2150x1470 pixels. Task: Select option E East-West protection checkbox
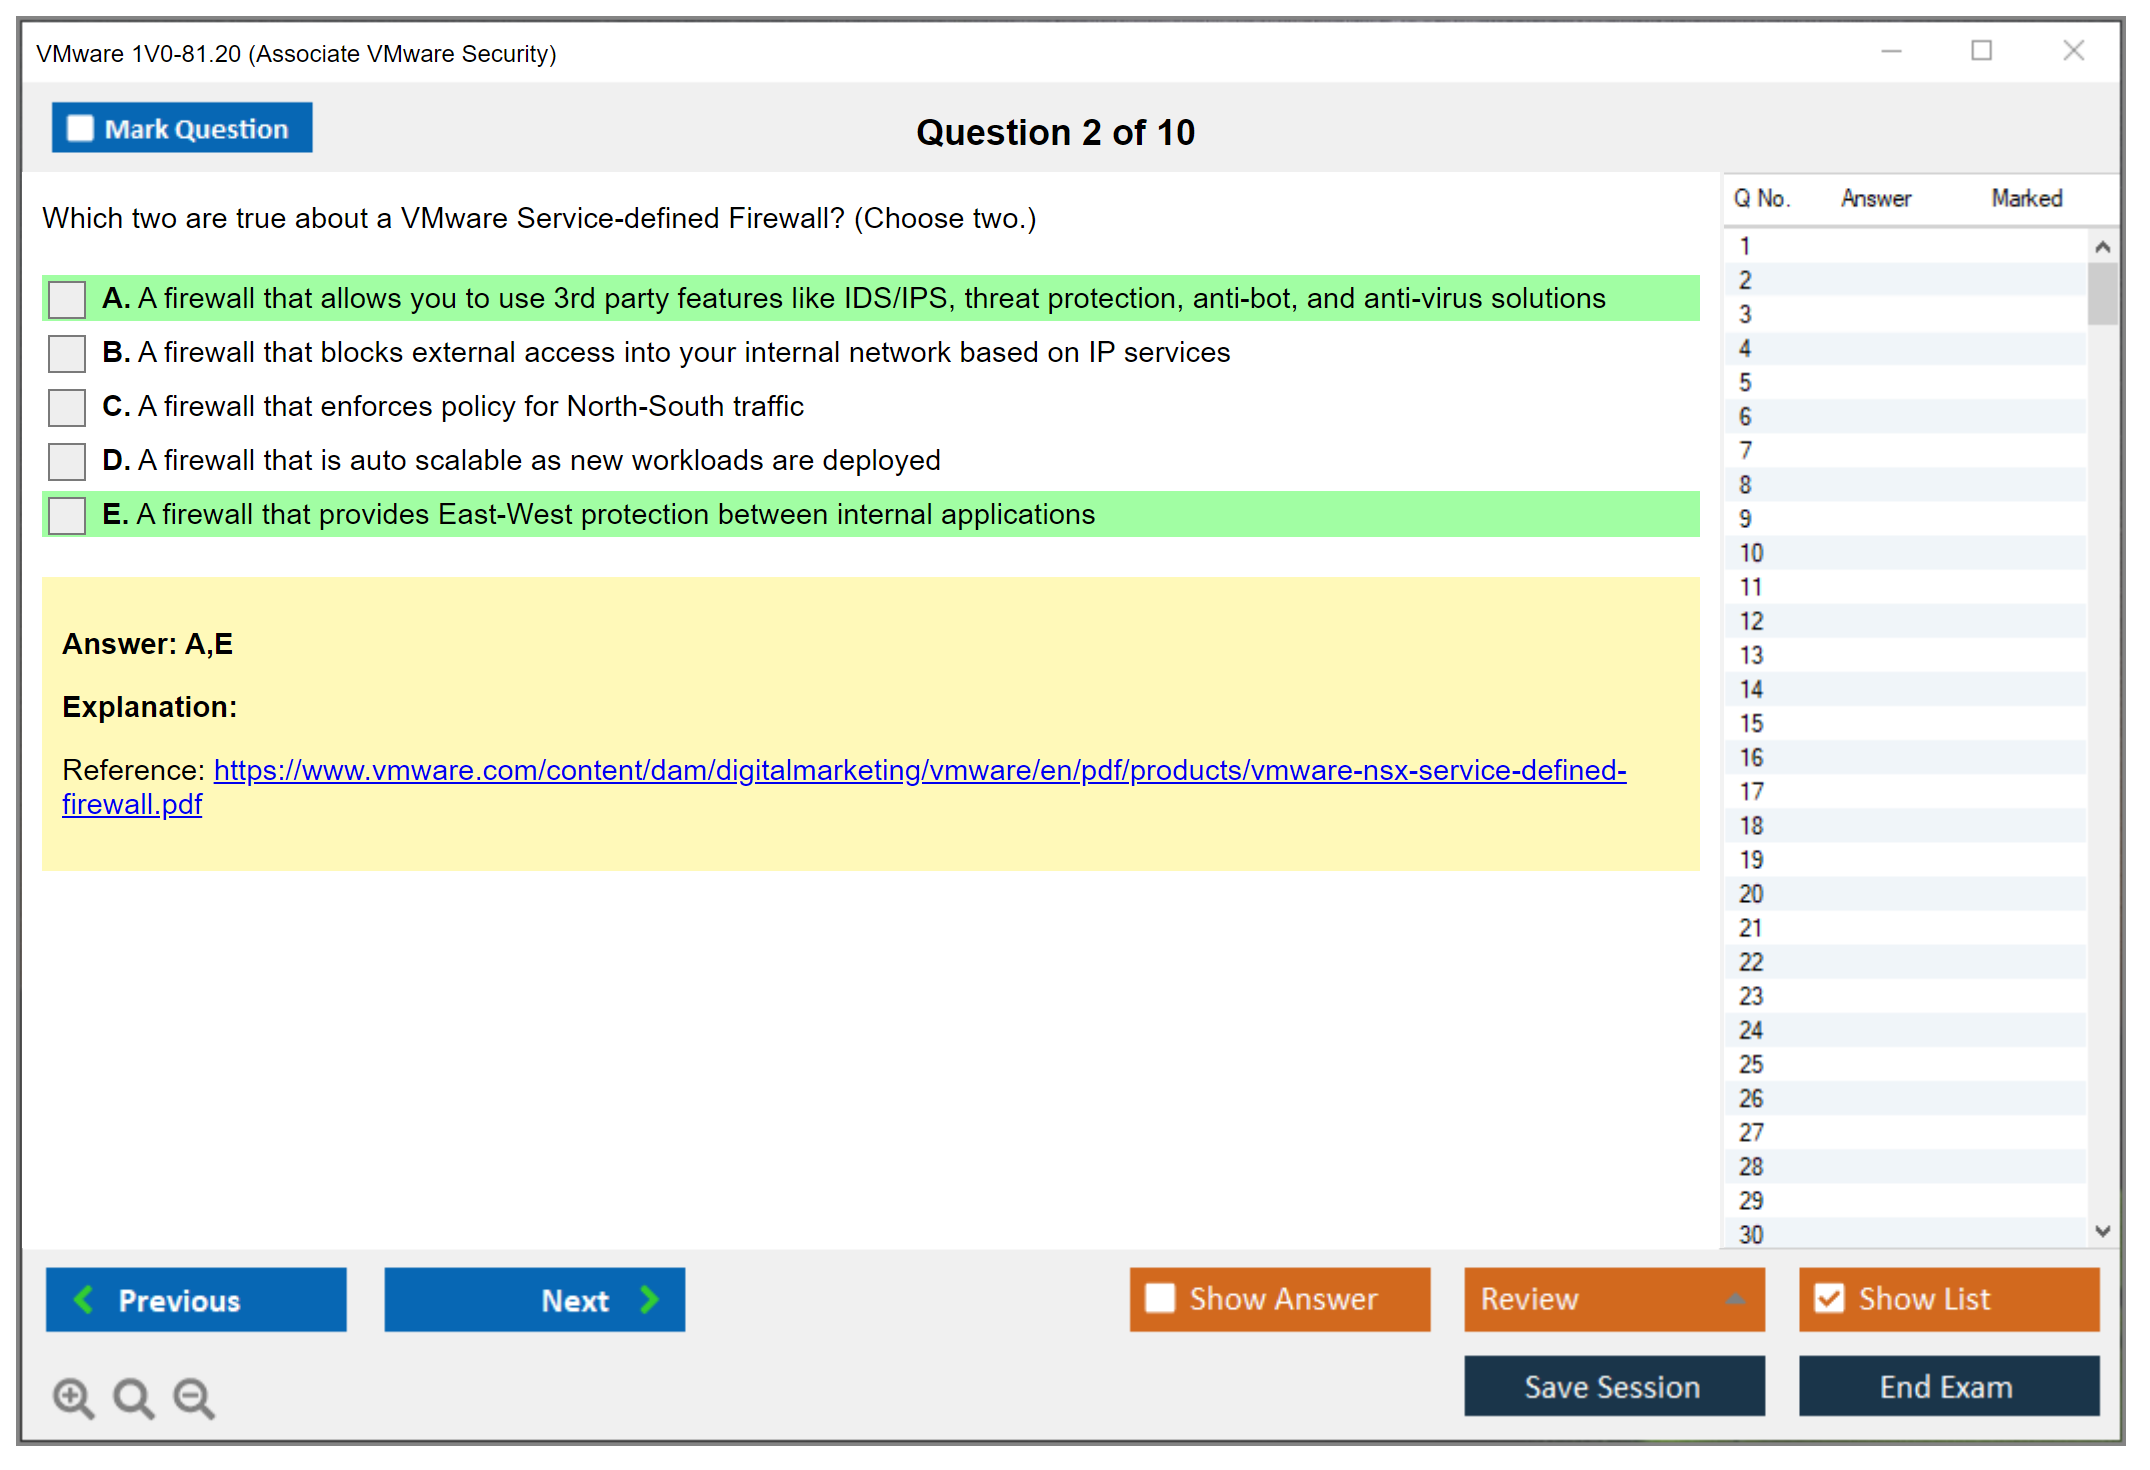pyautogui.click(x=67, y=515)
